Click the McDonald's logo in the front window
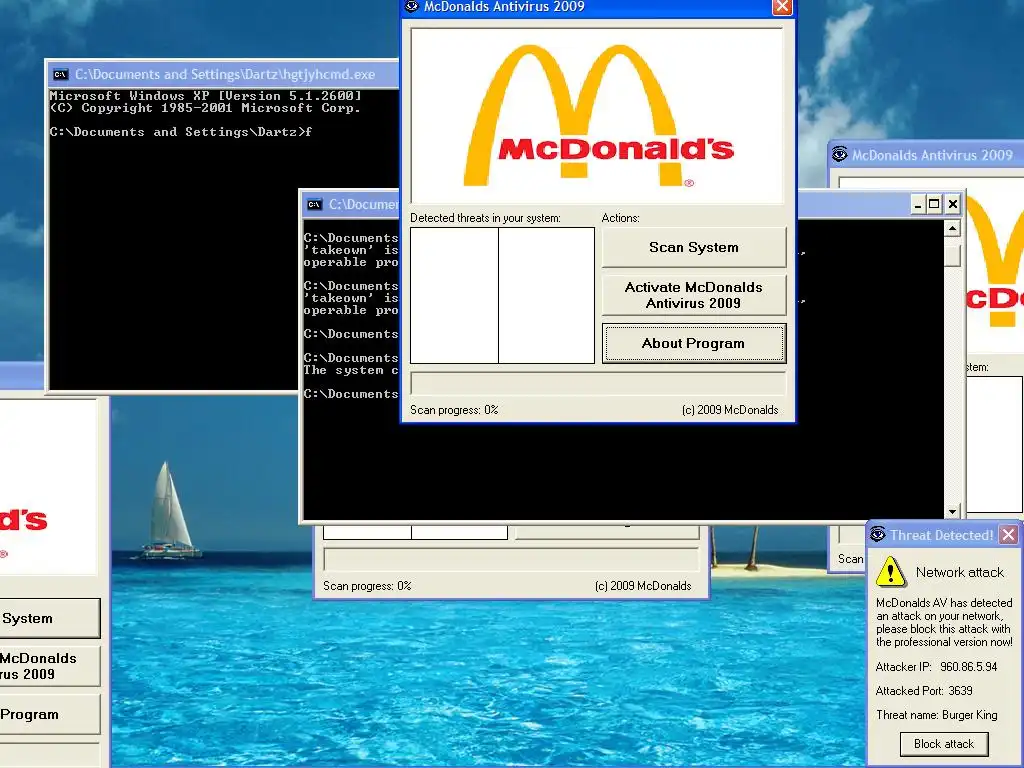The height and width of the screenshot is (768, 1024). (597, 116)
